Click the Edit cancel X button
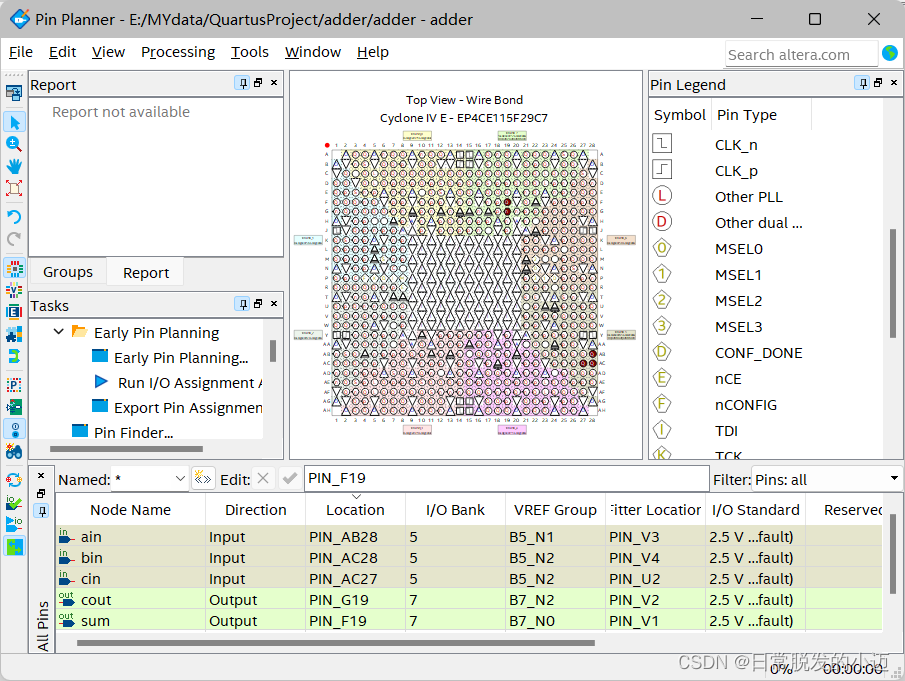This screenshot has width=905, height=681. (263, 478)
